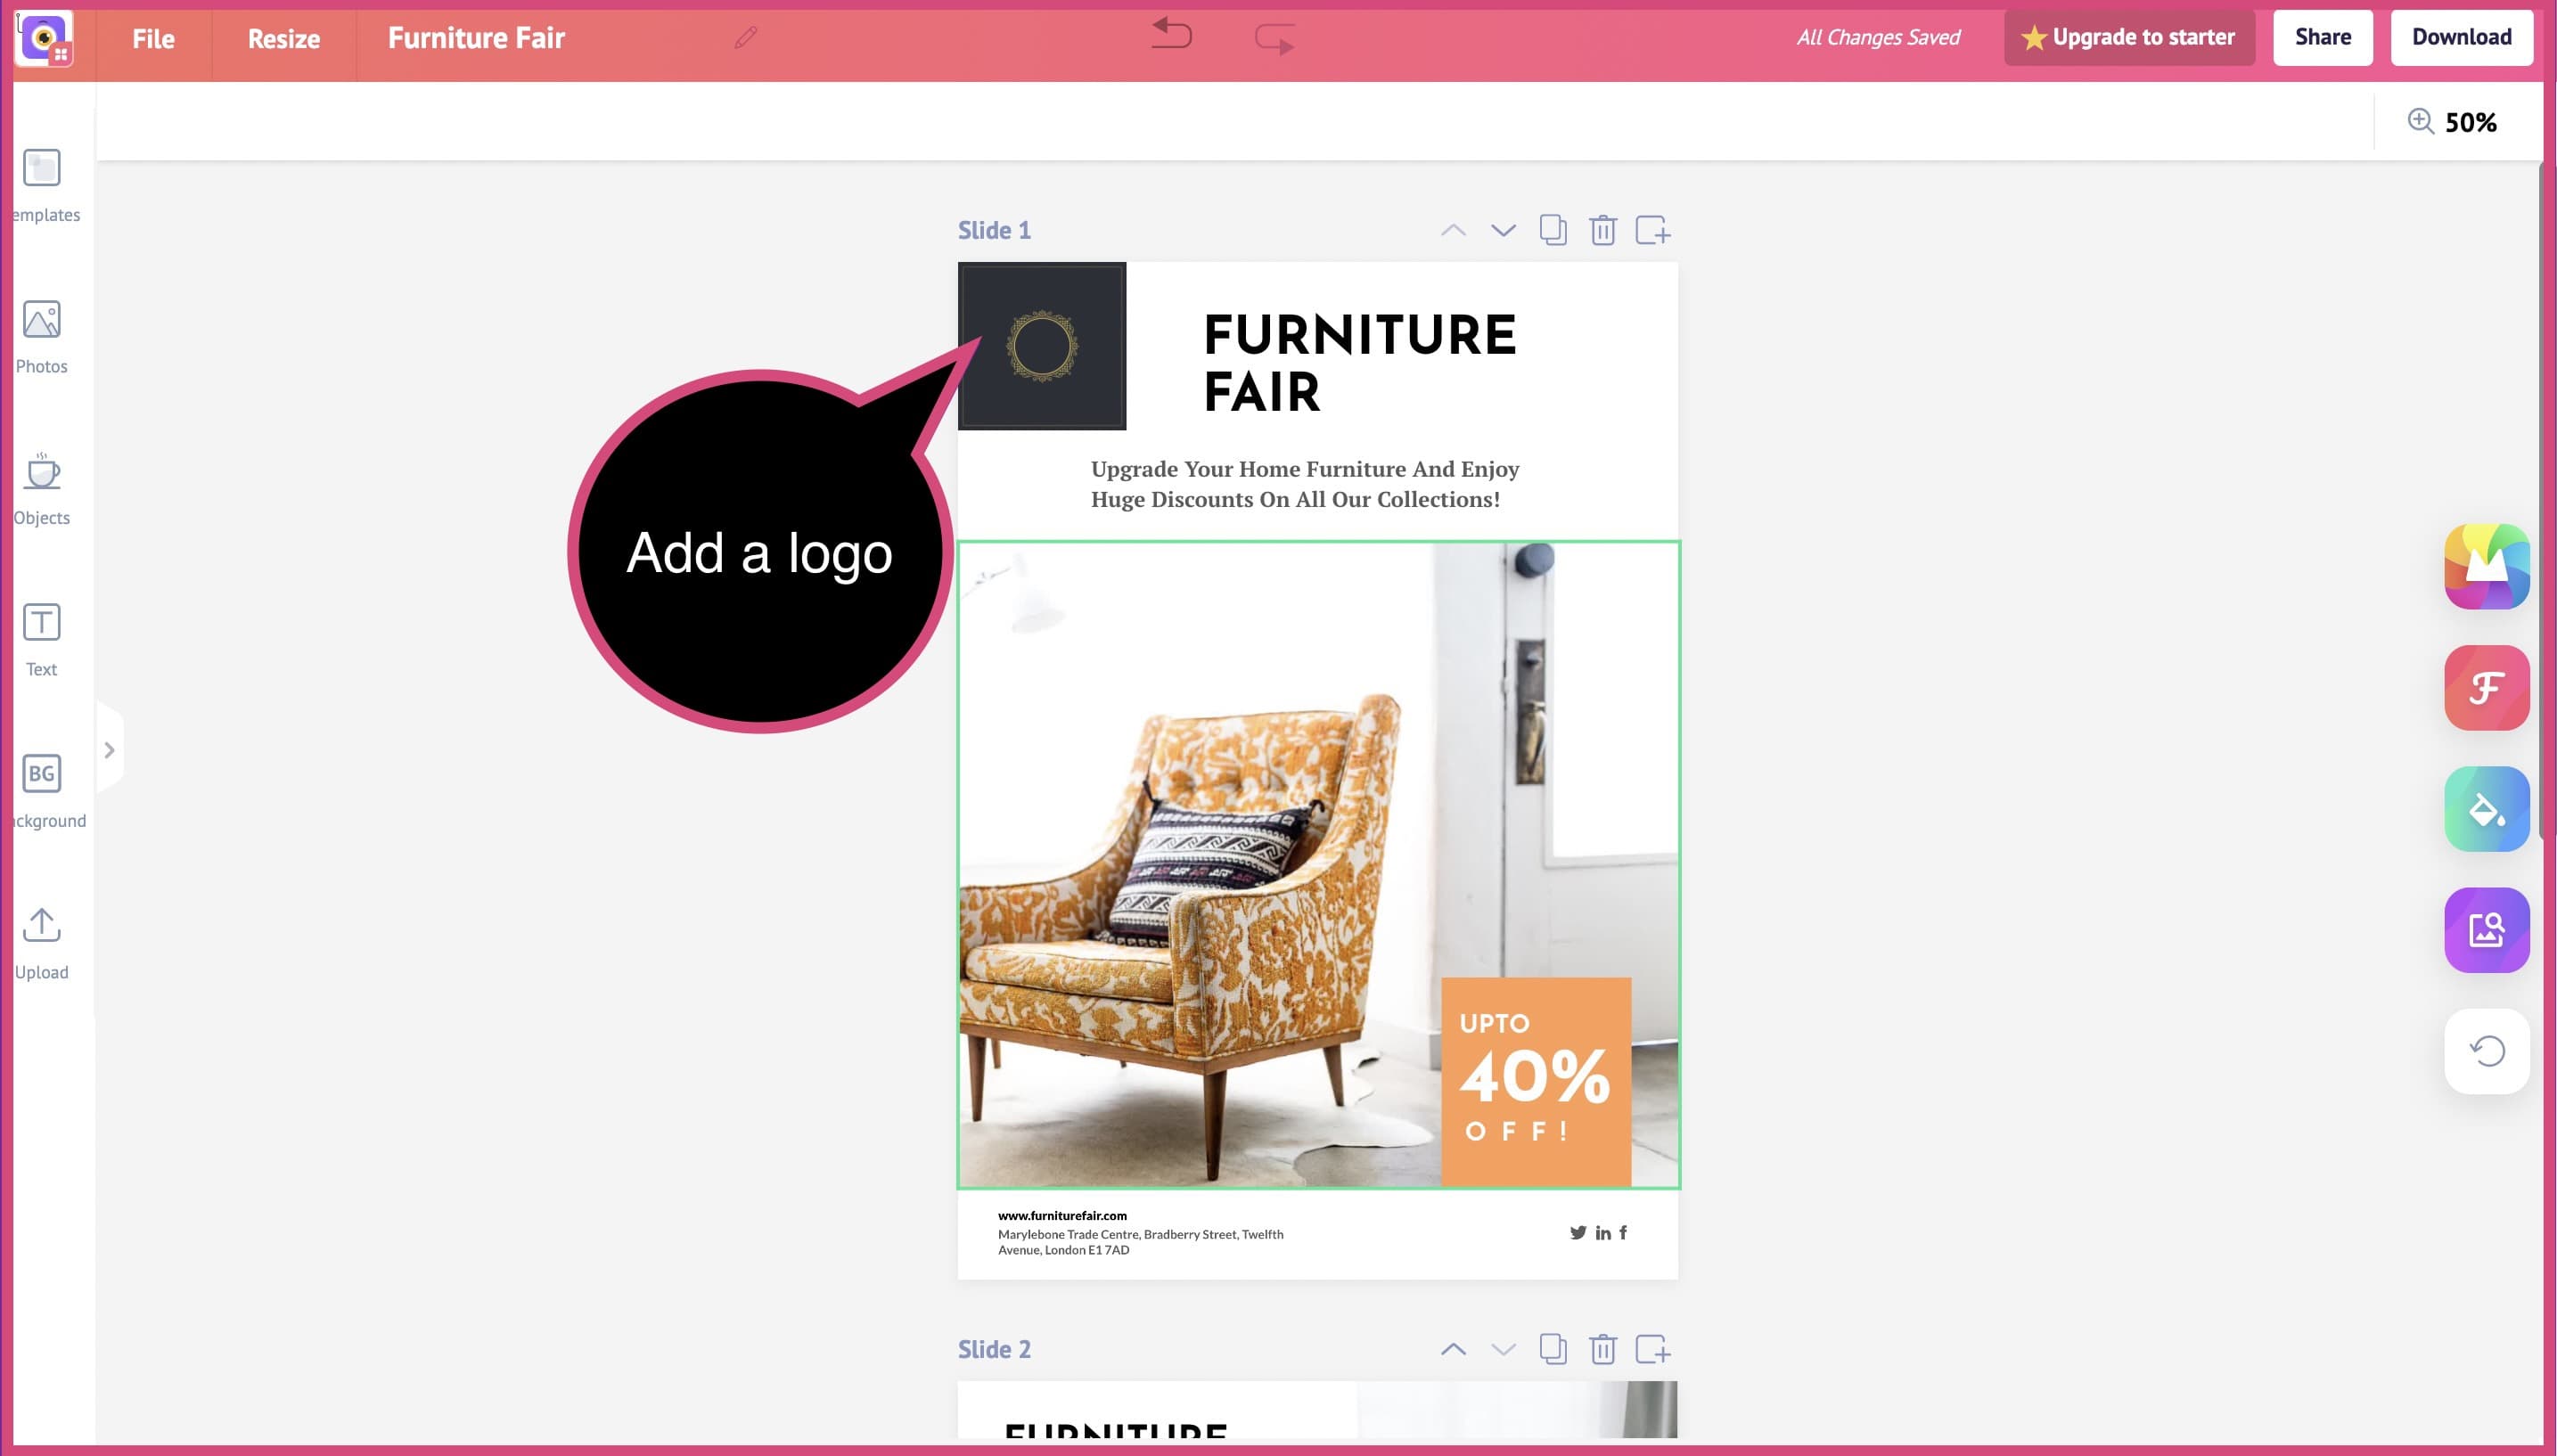This screenshot has height=1456, width=2557.
Task: Click the File menu item
Action: (x=152, y=37)
